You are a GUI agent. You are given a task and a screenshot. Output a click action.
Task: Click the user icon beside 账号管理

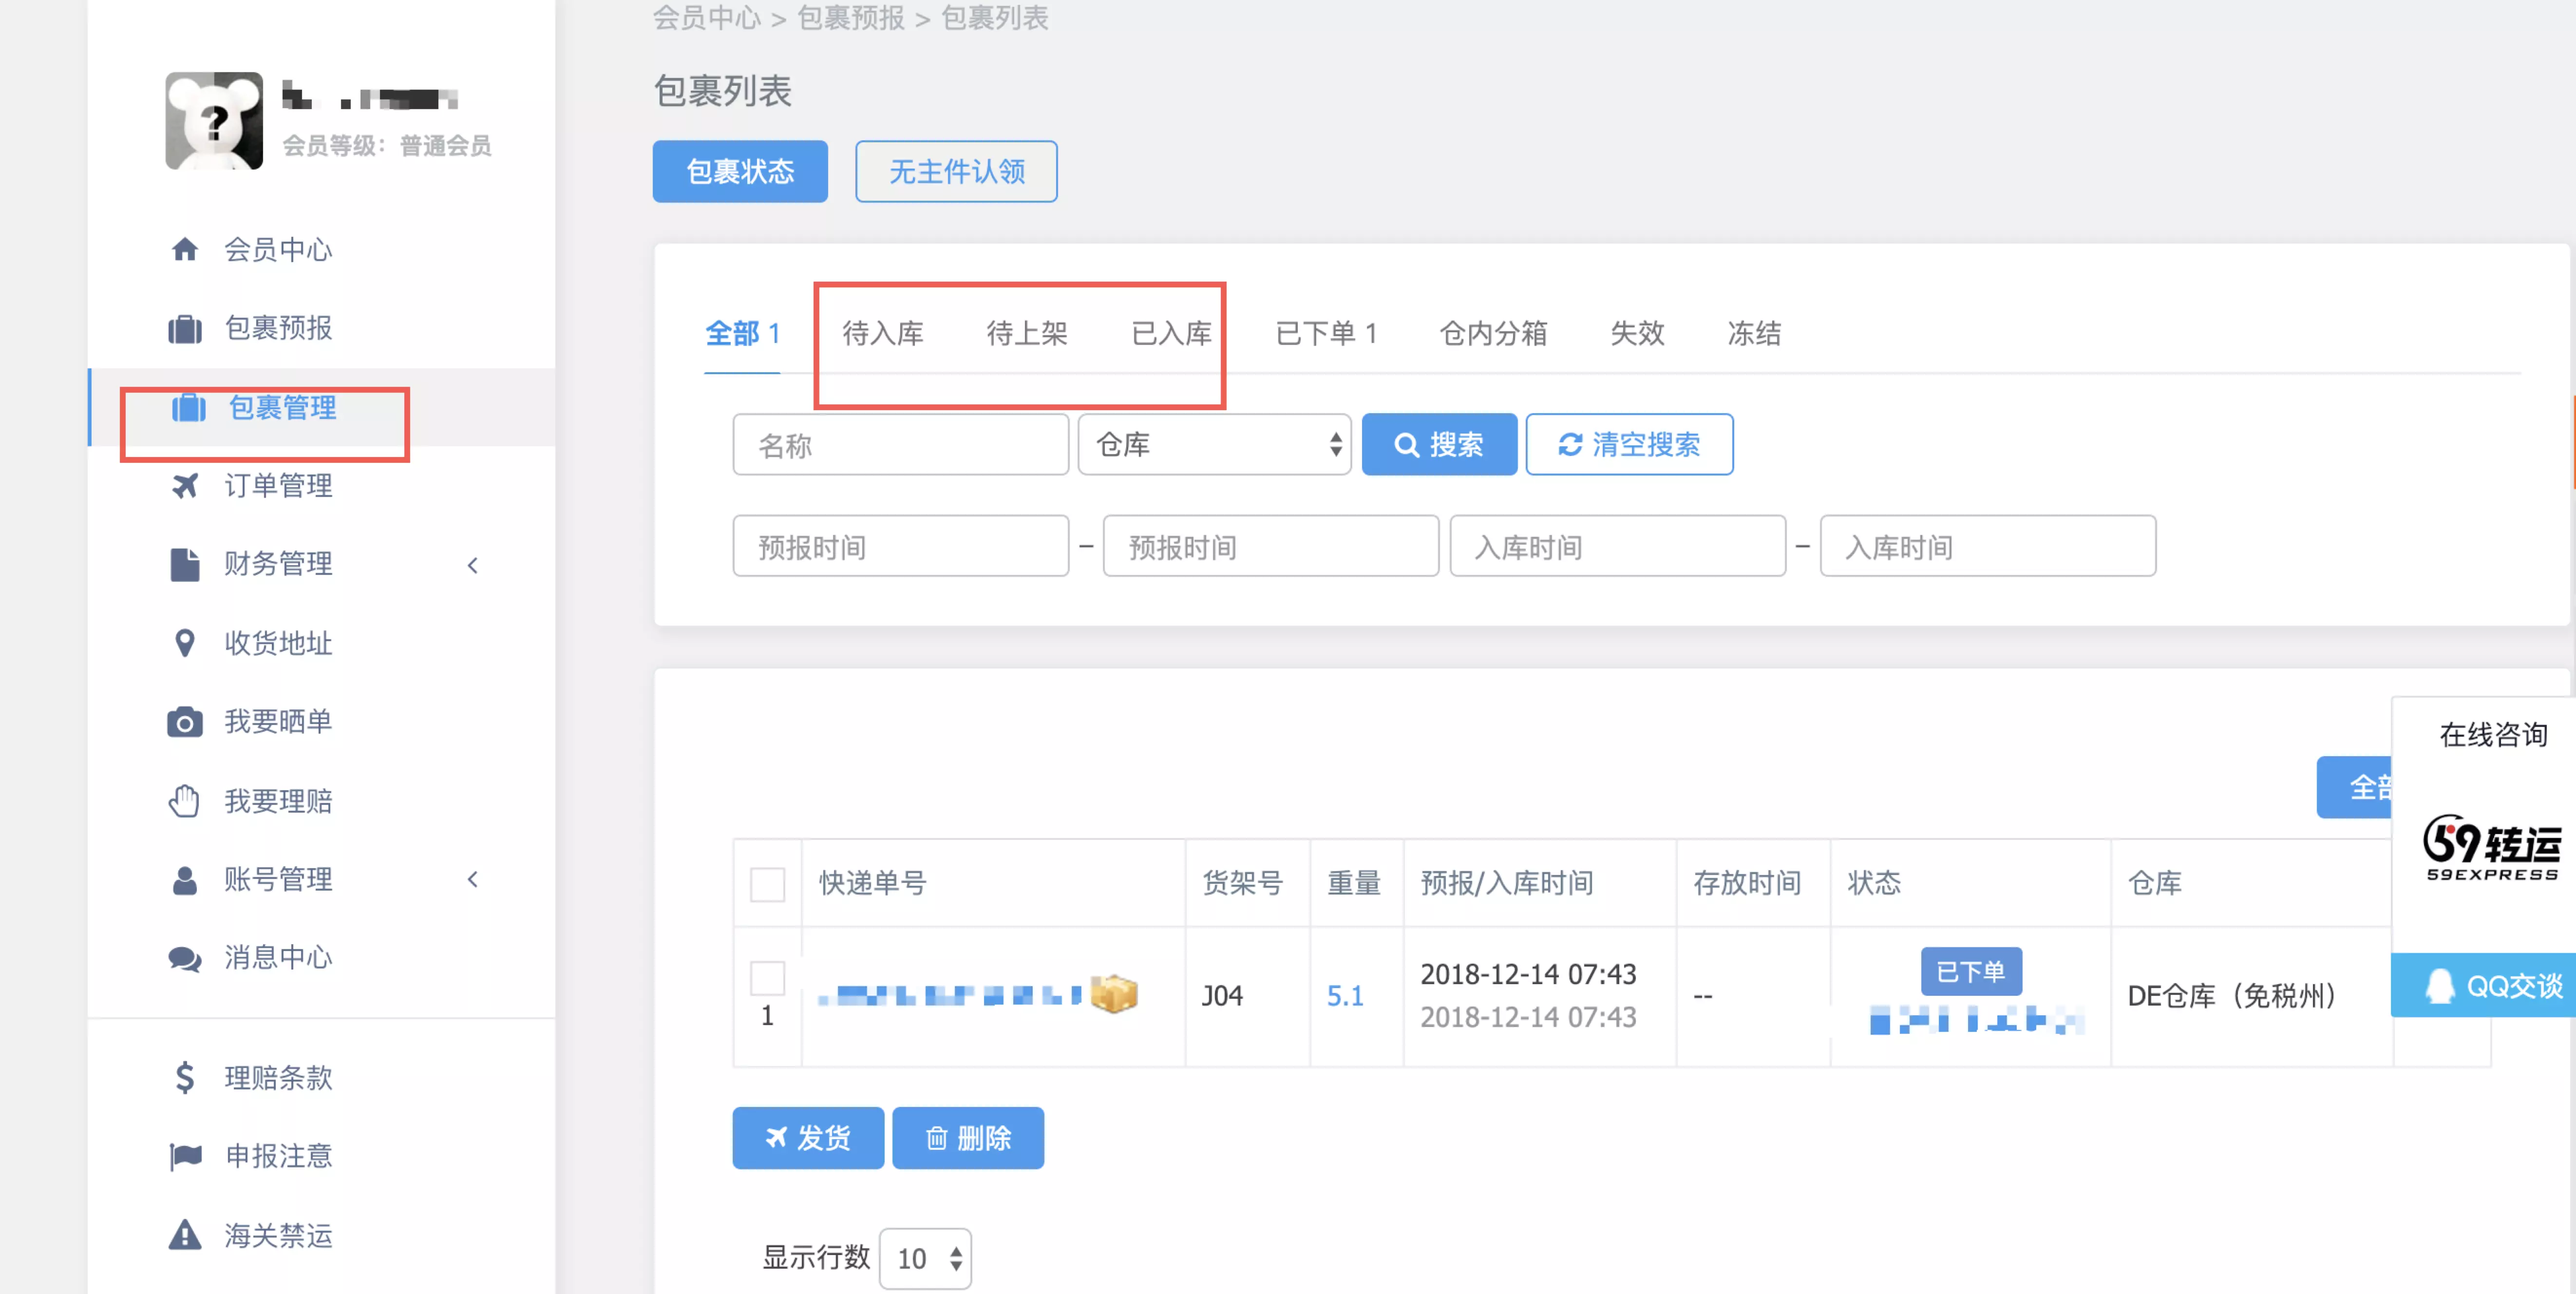[185, 880]
